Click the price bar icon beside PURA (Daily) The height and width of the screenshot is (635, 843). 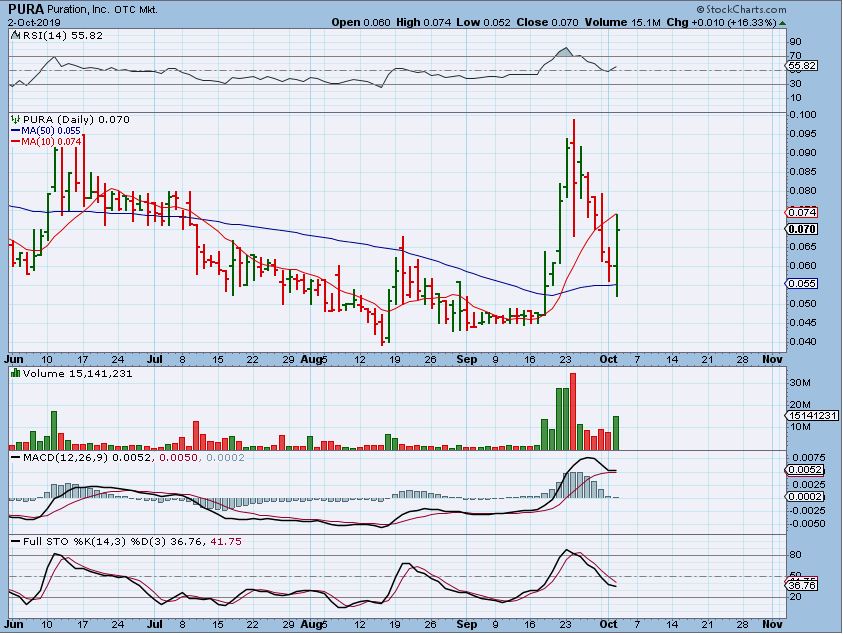point(16,119)
